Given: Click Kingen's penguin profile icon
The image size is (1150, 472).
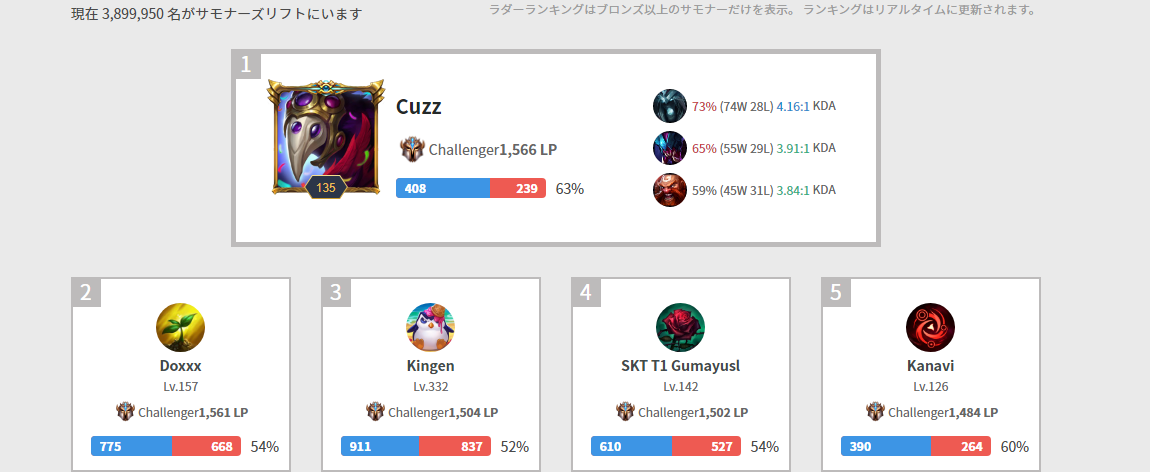Looking at the screenshot, I should (x=431, y=328).
